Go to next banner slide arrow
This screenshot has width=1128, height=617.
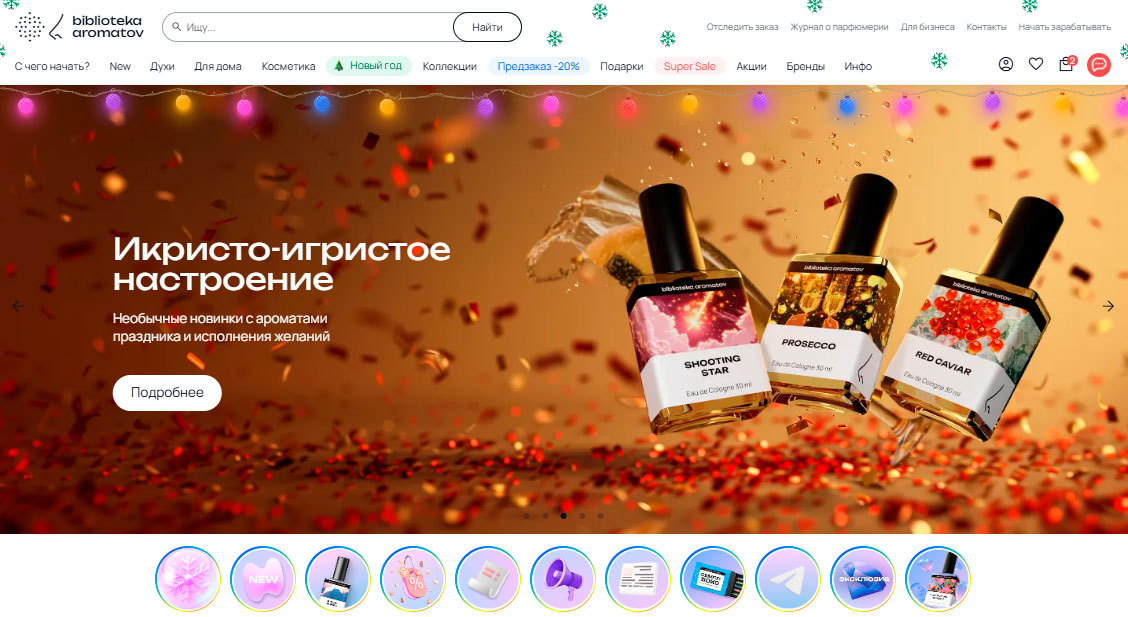click(1109, 306)
